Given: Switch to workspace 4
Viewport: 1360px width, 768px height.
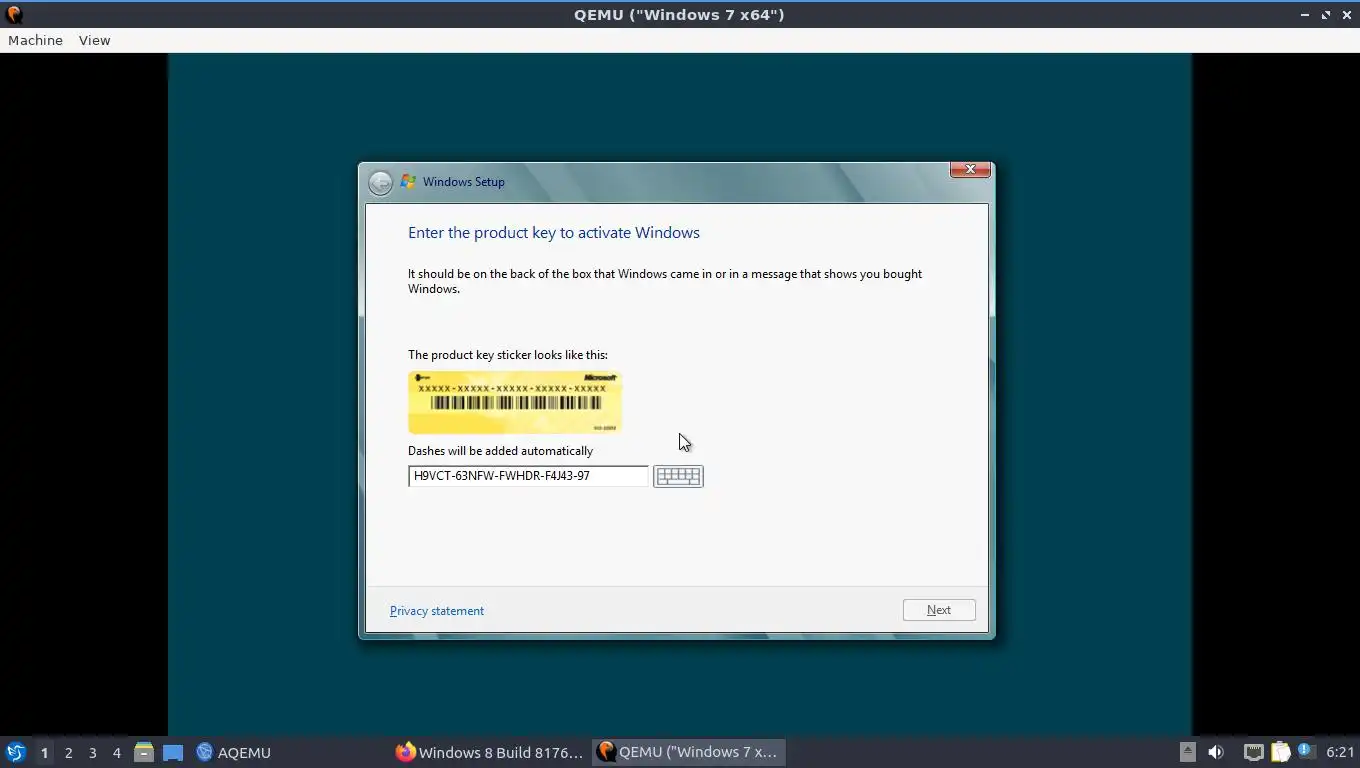Looking at the screenshot, I should 116,753.
